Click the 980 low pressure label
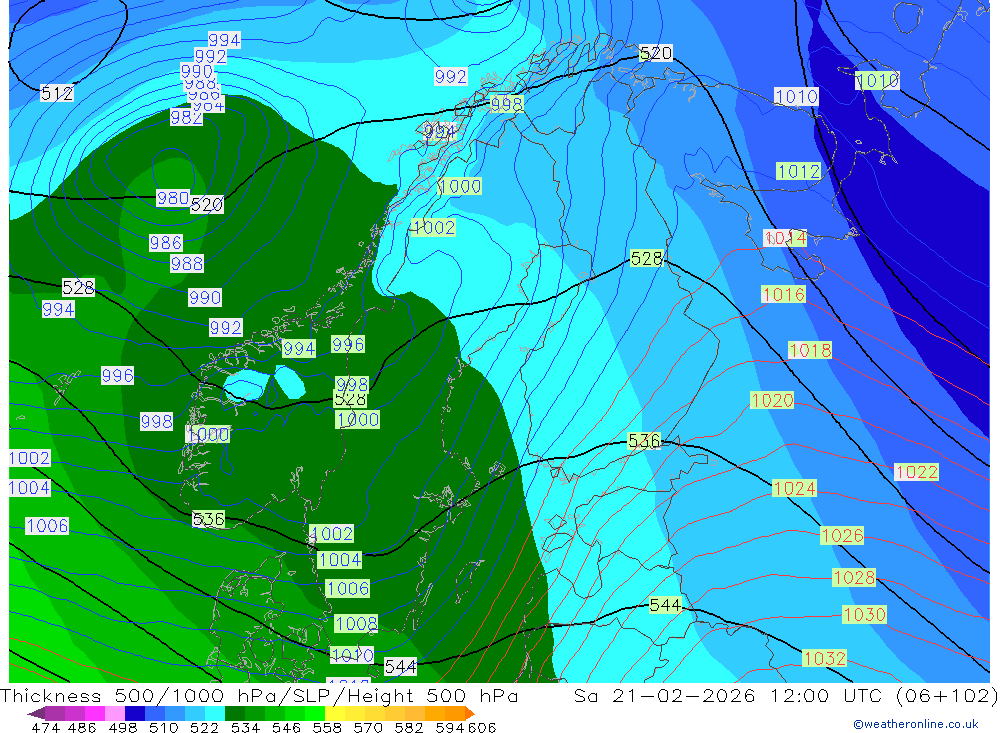The height and width of the screenshot is (733, 1000). (173, 198)
